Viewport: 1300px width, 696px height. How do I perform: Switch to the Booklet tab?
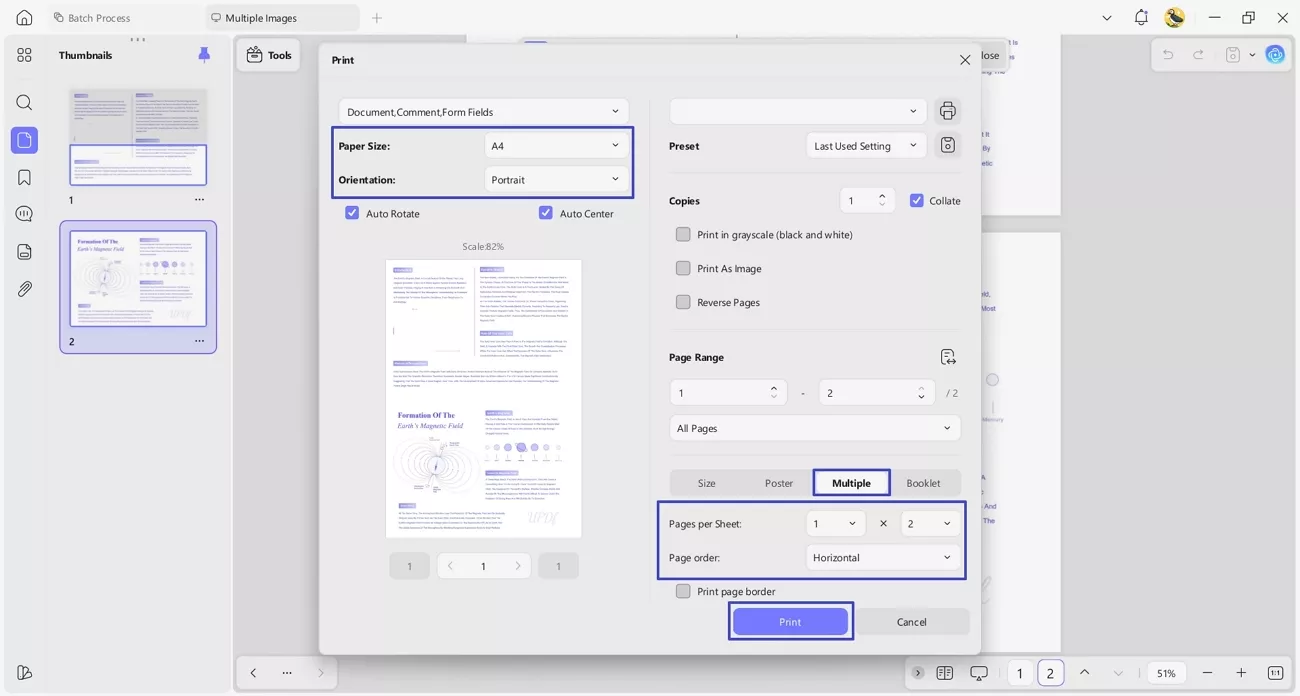(923, 482)
